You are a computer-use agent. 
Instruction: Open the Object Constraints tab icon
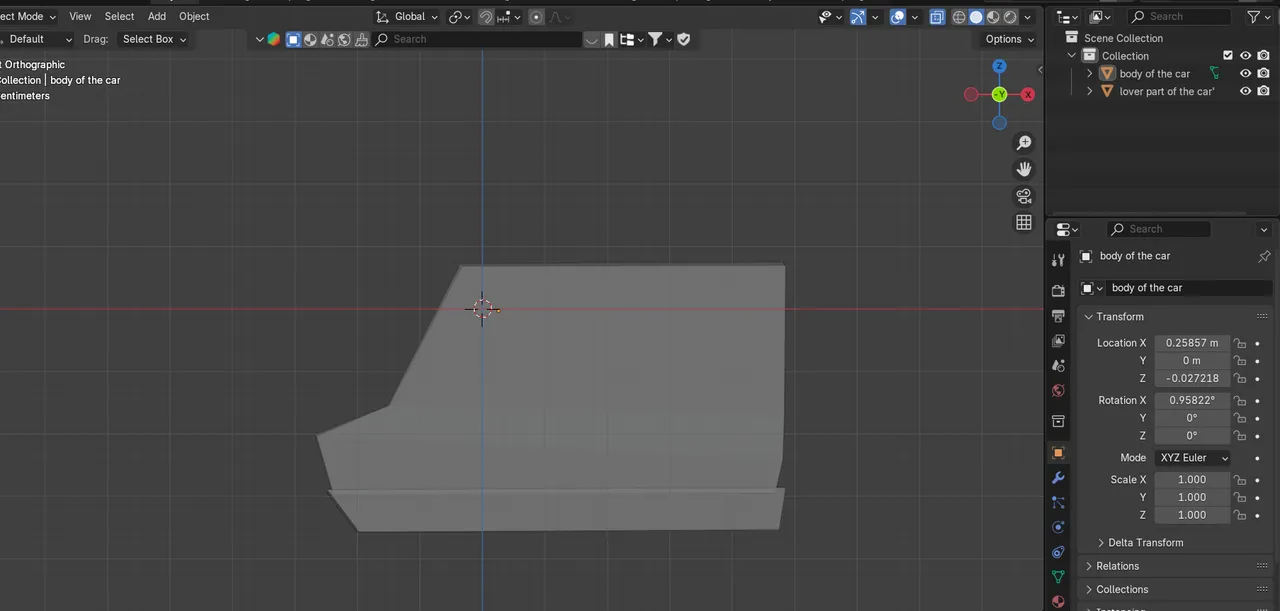(x=1058, y=552)
